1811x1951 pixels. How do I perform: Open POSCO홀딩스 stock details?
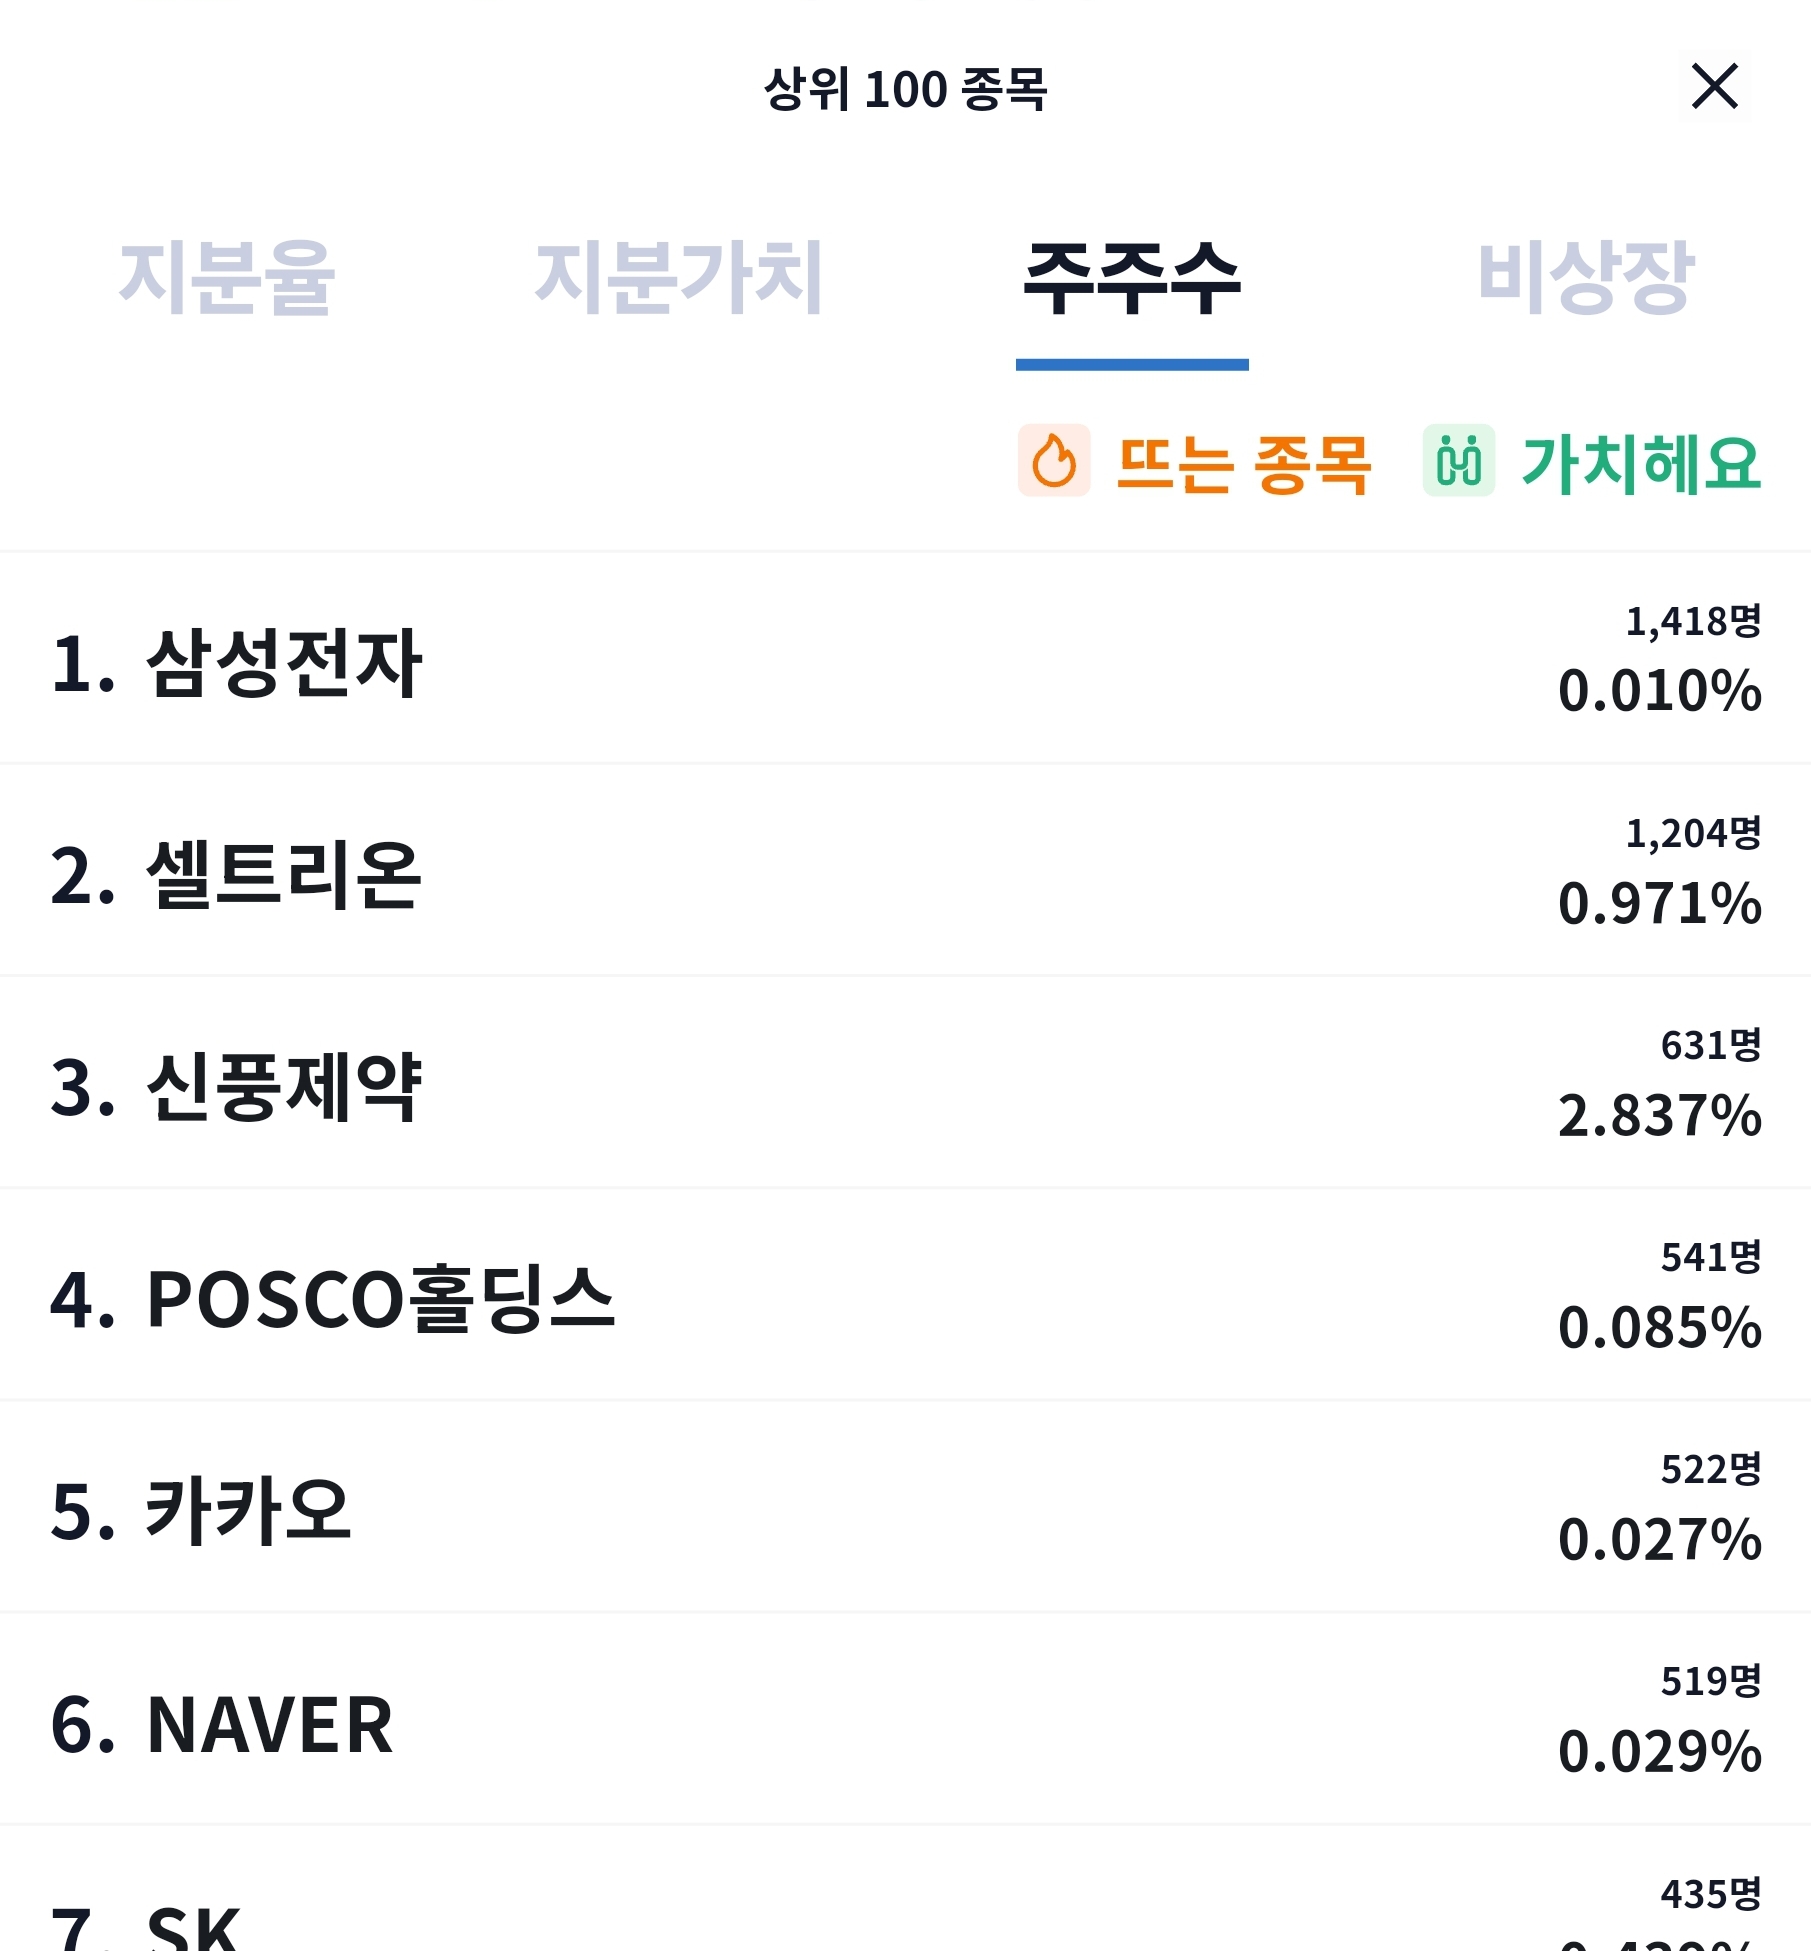pyautogui.click(x=905, y=1295)
